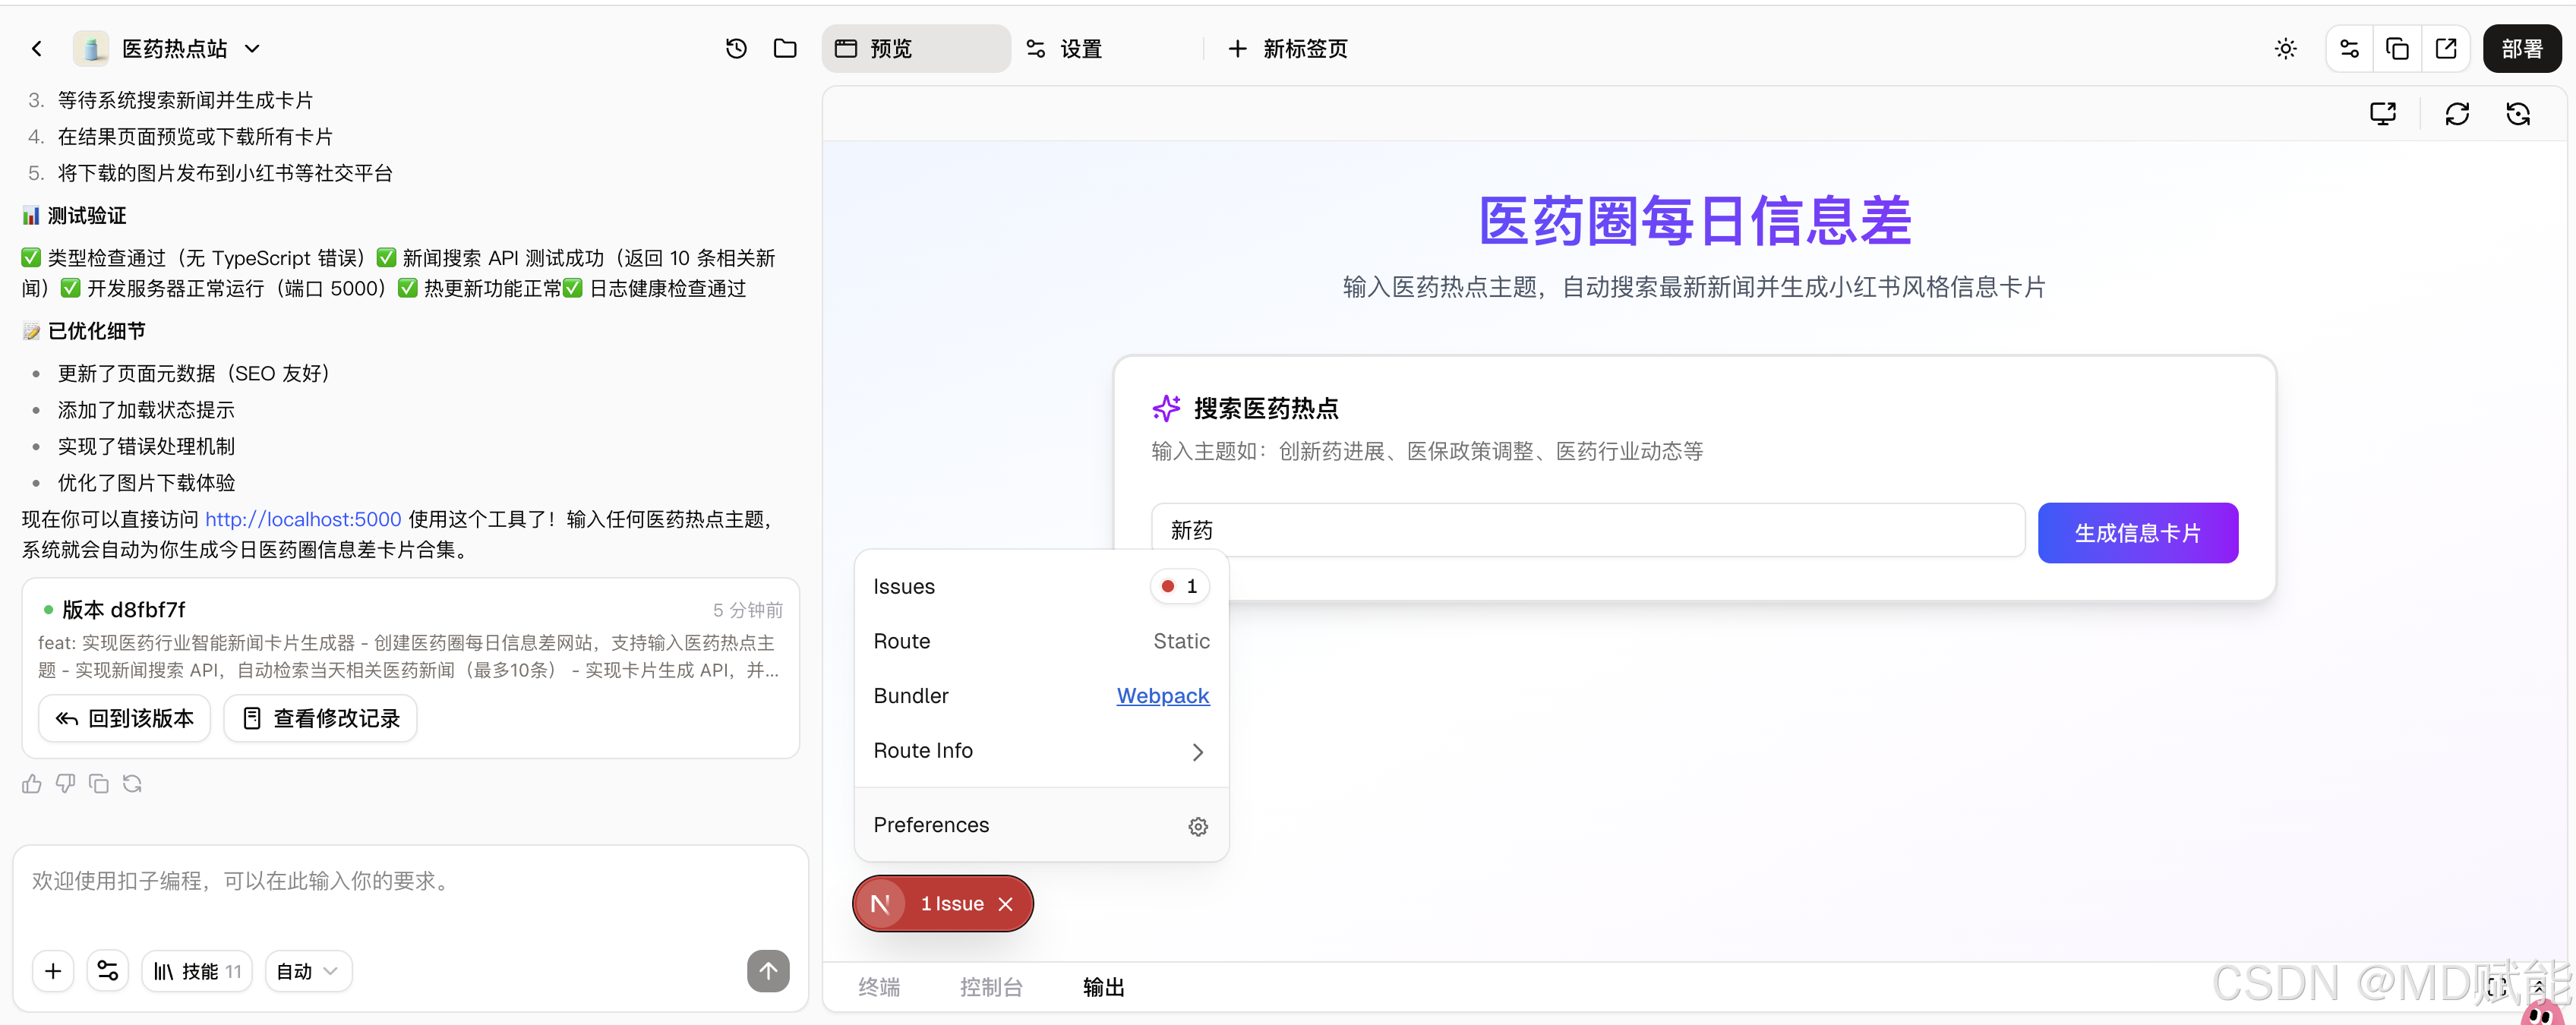Image resolution: width=2576 pixels, height=1025 pixels.
Task: Toggle the light/dark theme sun icon
Action: pos(2285,48)
